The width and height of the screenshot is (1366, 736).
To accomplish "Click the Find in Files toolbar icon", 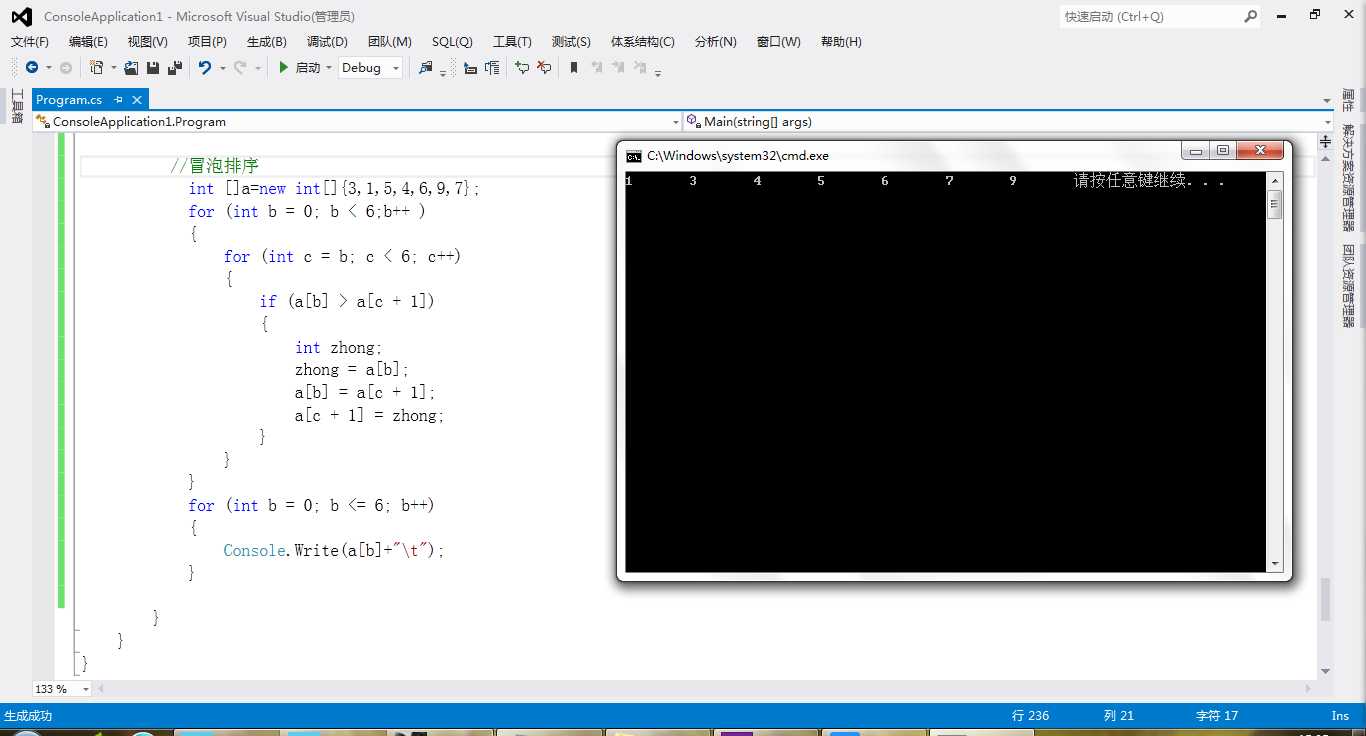I will click(426, 68).
